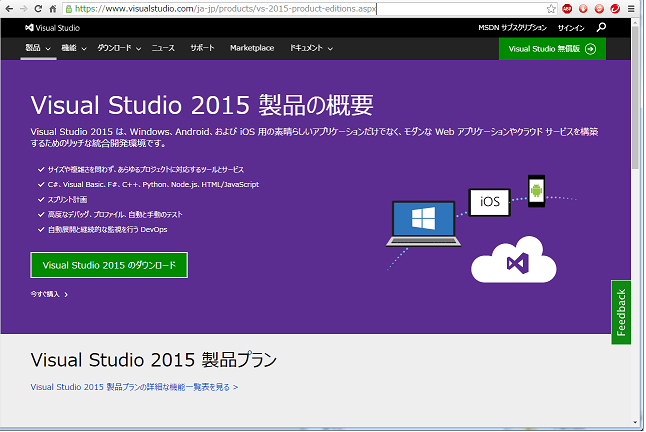Expand the ダウンロード navigation menu
The width and height of the screenshot is (646, 432).
(x=119, y=48)
